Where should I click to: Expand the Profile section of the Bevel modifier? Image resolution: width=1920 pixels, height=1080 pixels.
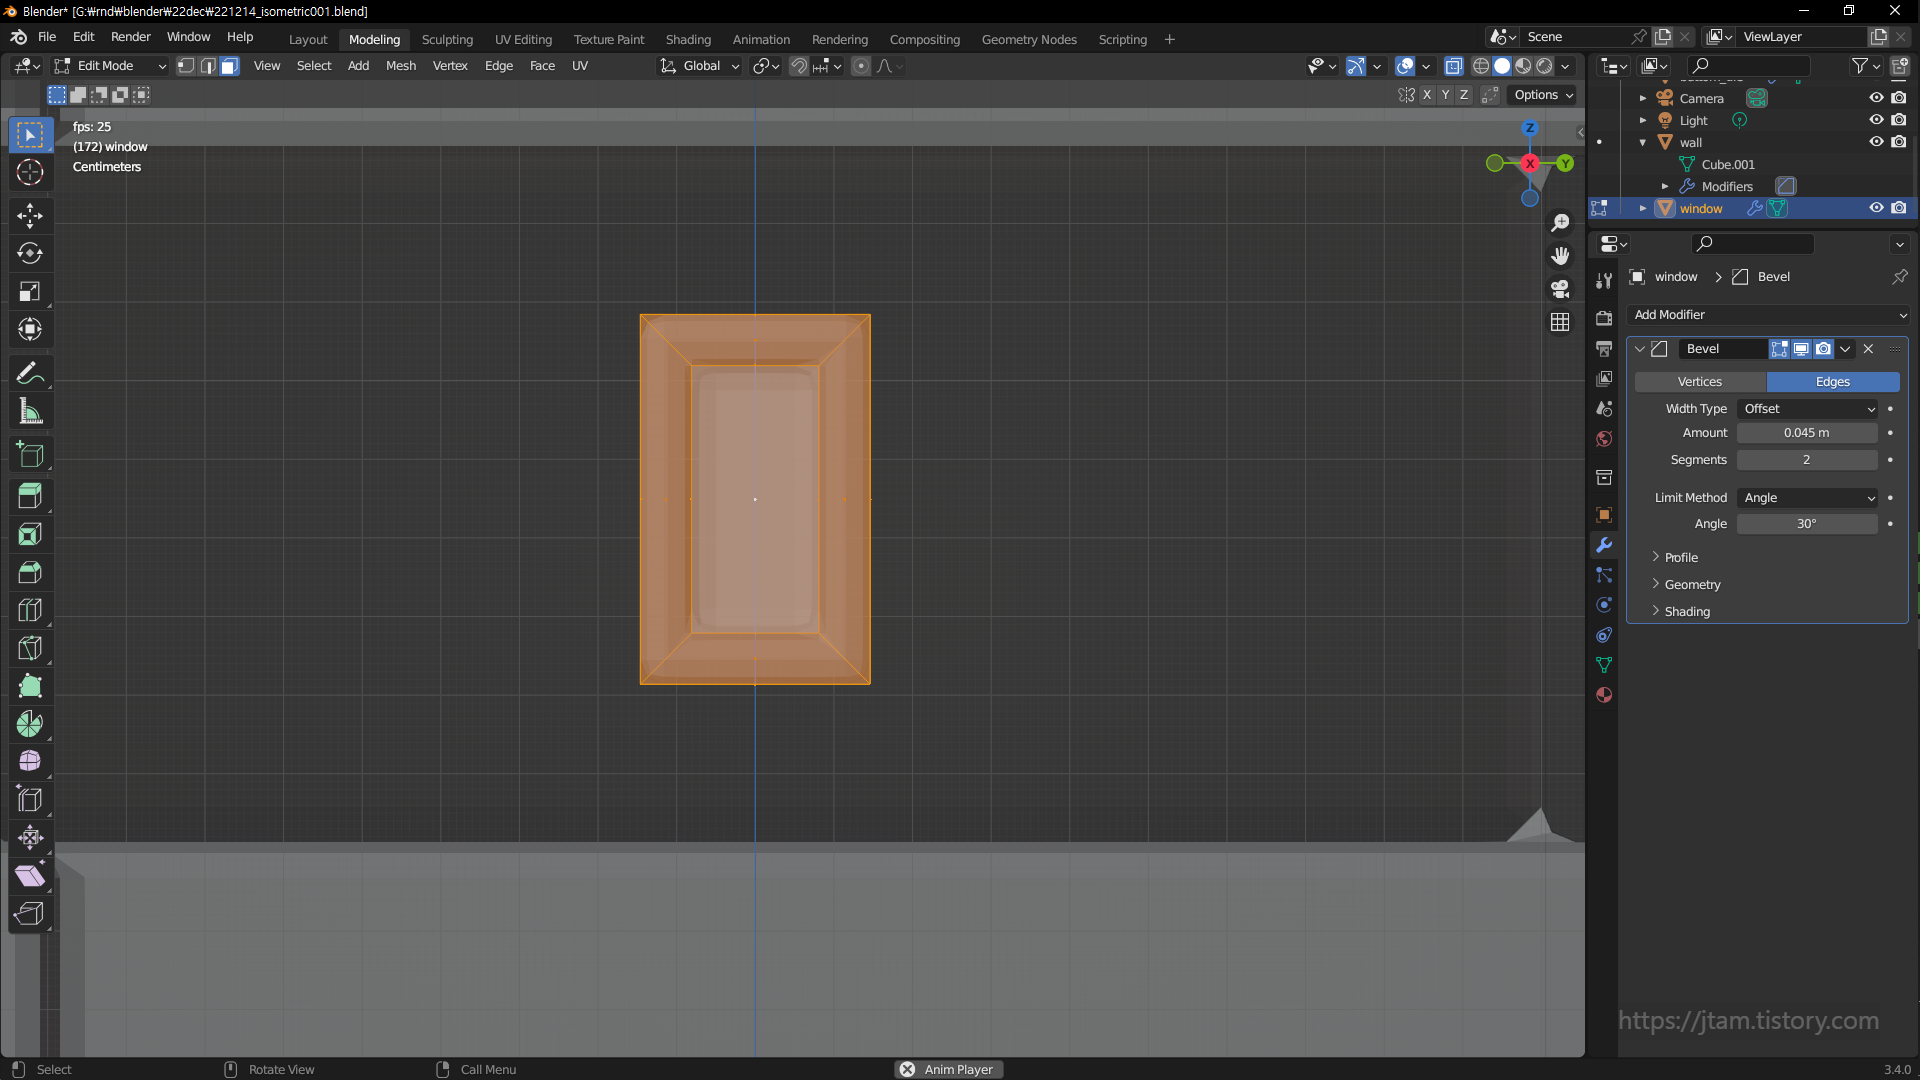click(1680, 557)
